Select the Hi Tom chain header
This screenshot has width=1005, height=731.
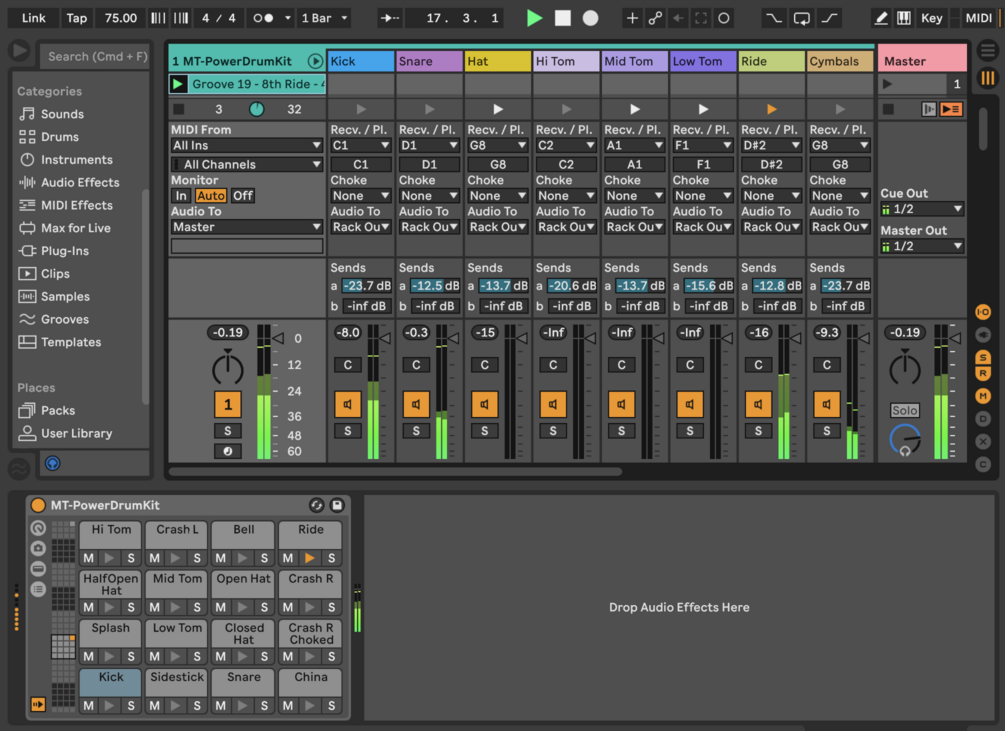(x=566, y=61)
